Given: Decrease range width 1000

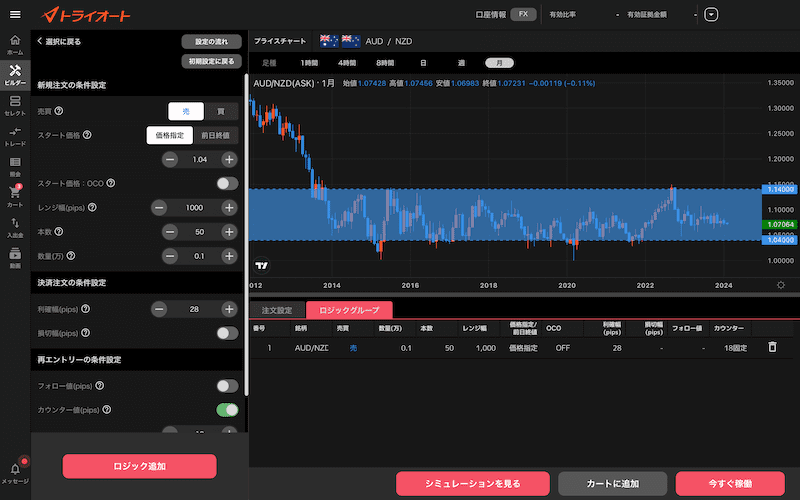Looking at the screenshot, I should tap(159, 207).
